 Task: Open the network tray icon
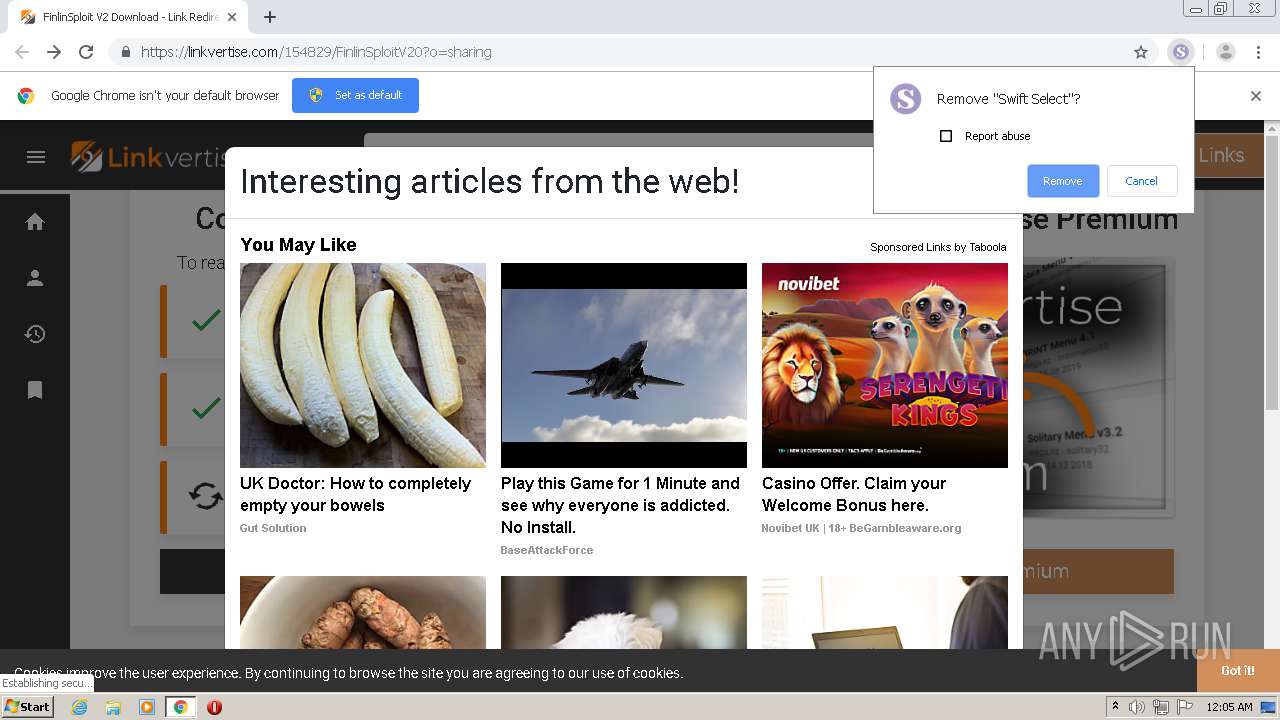1161,707
